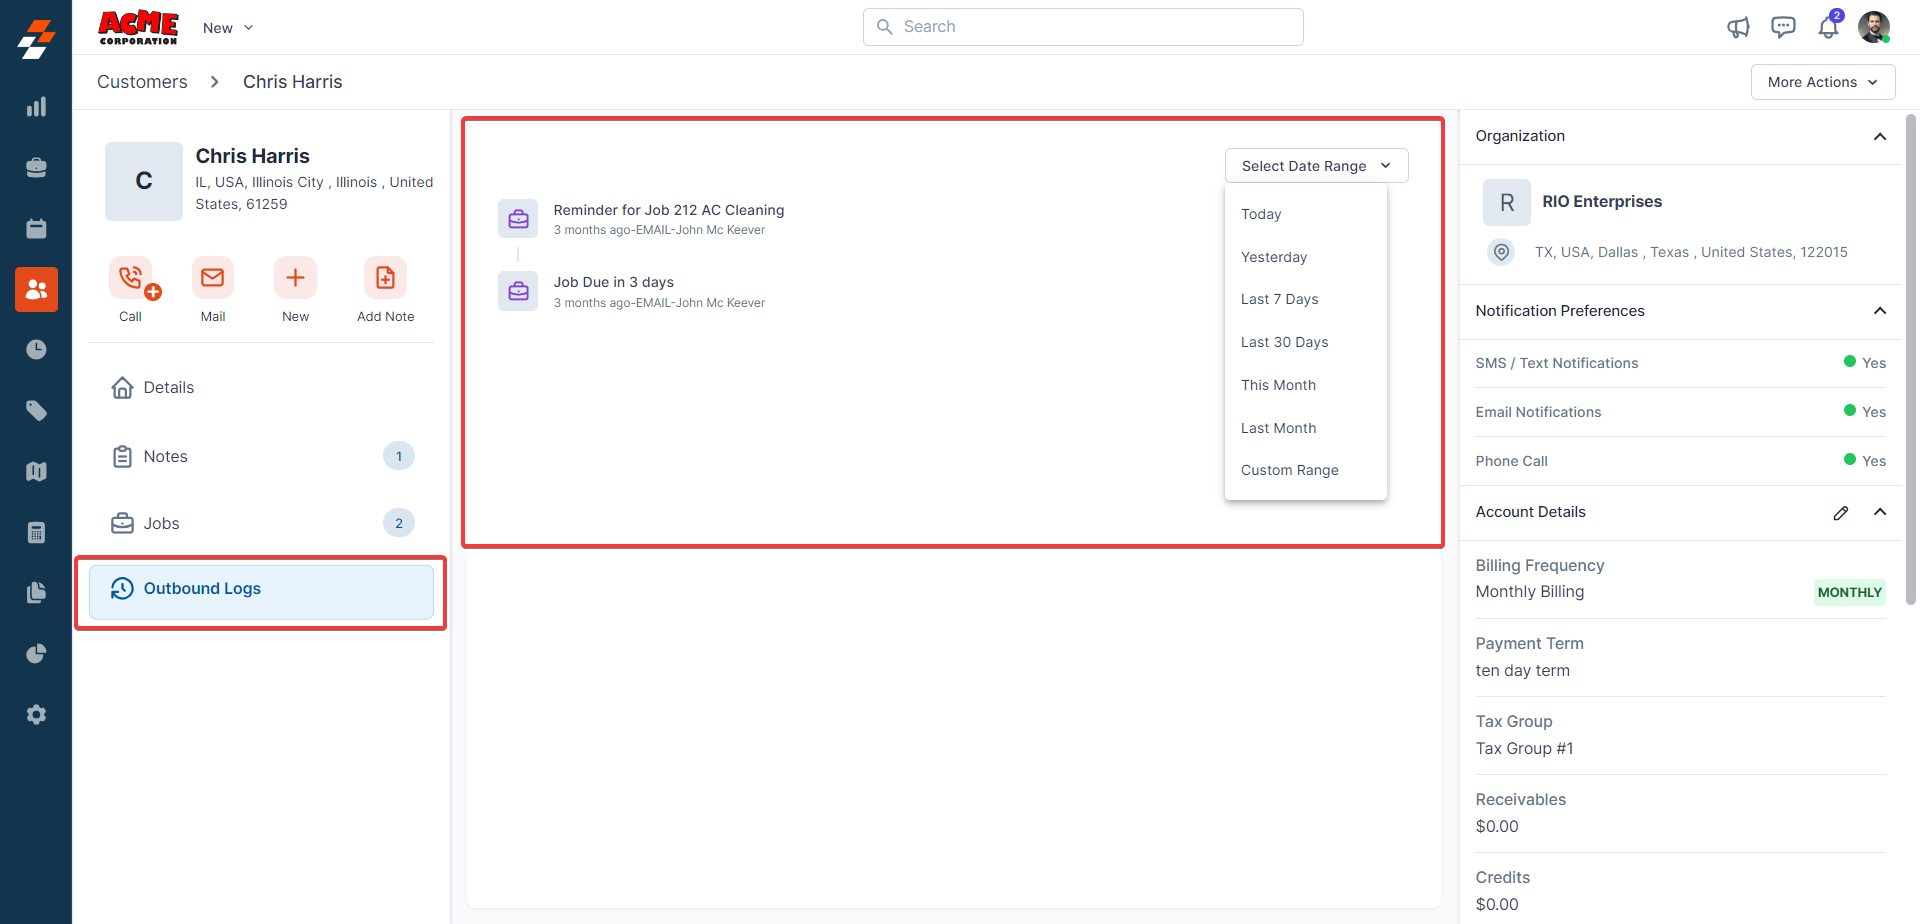
Task: Open the calendar icon in left sidebar
Action: coord(36,229)
